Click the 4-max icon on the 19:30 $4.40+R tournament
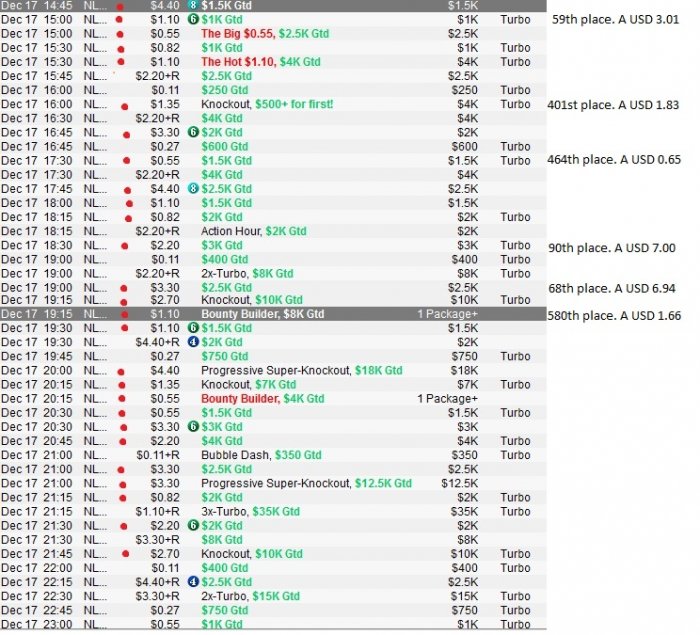 [x=193, y=342]
